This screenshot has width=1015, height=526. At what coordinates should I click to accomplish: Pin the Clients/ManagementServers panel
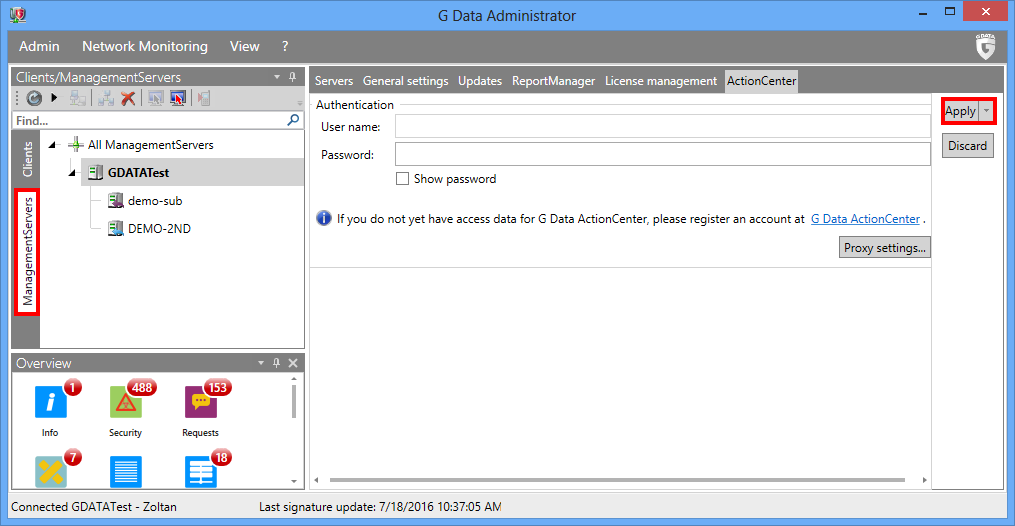[x=293, y=77]
